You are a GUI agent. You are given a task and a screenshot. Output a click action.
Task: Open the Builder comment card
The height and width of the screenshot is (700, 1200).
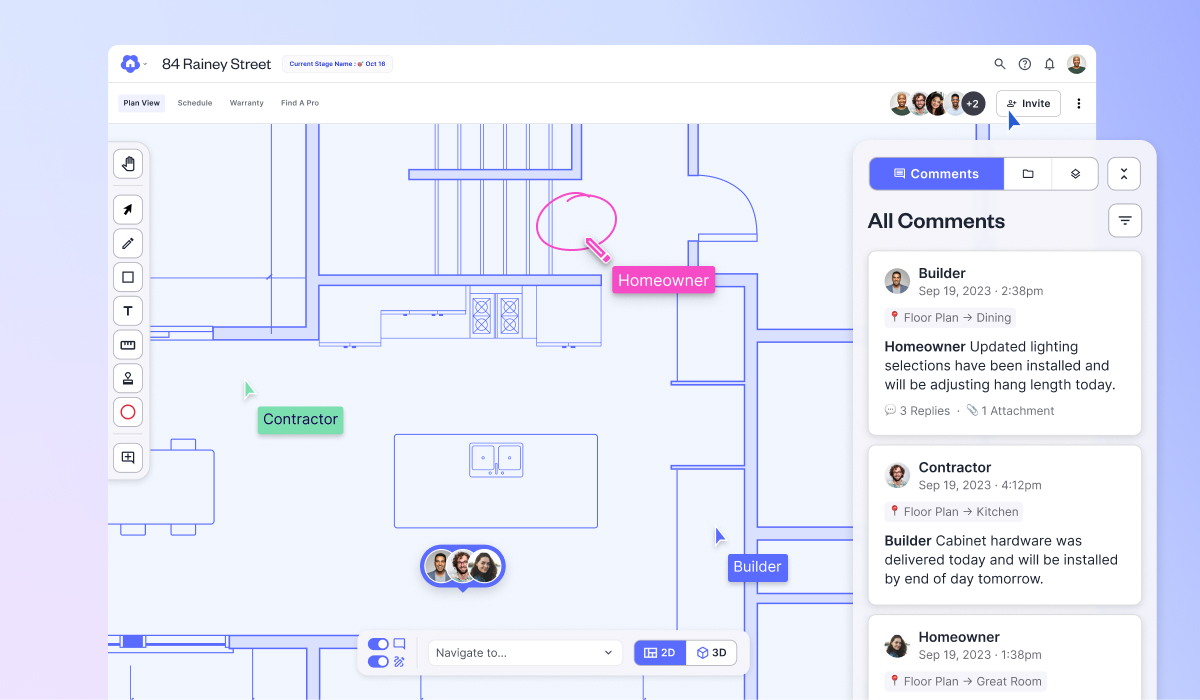(x=1004, y=342)
